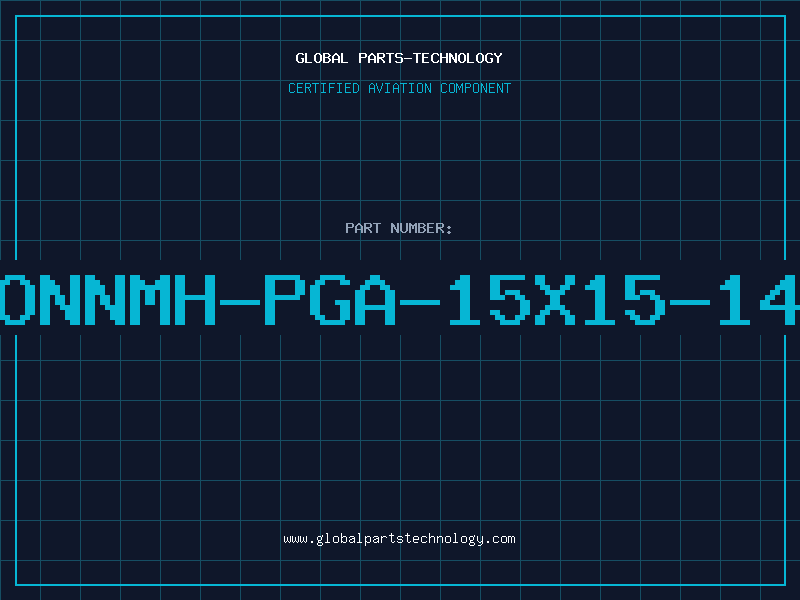
Task: Click the dash between 15X15 and 14
Action: (x=690, y=303)
